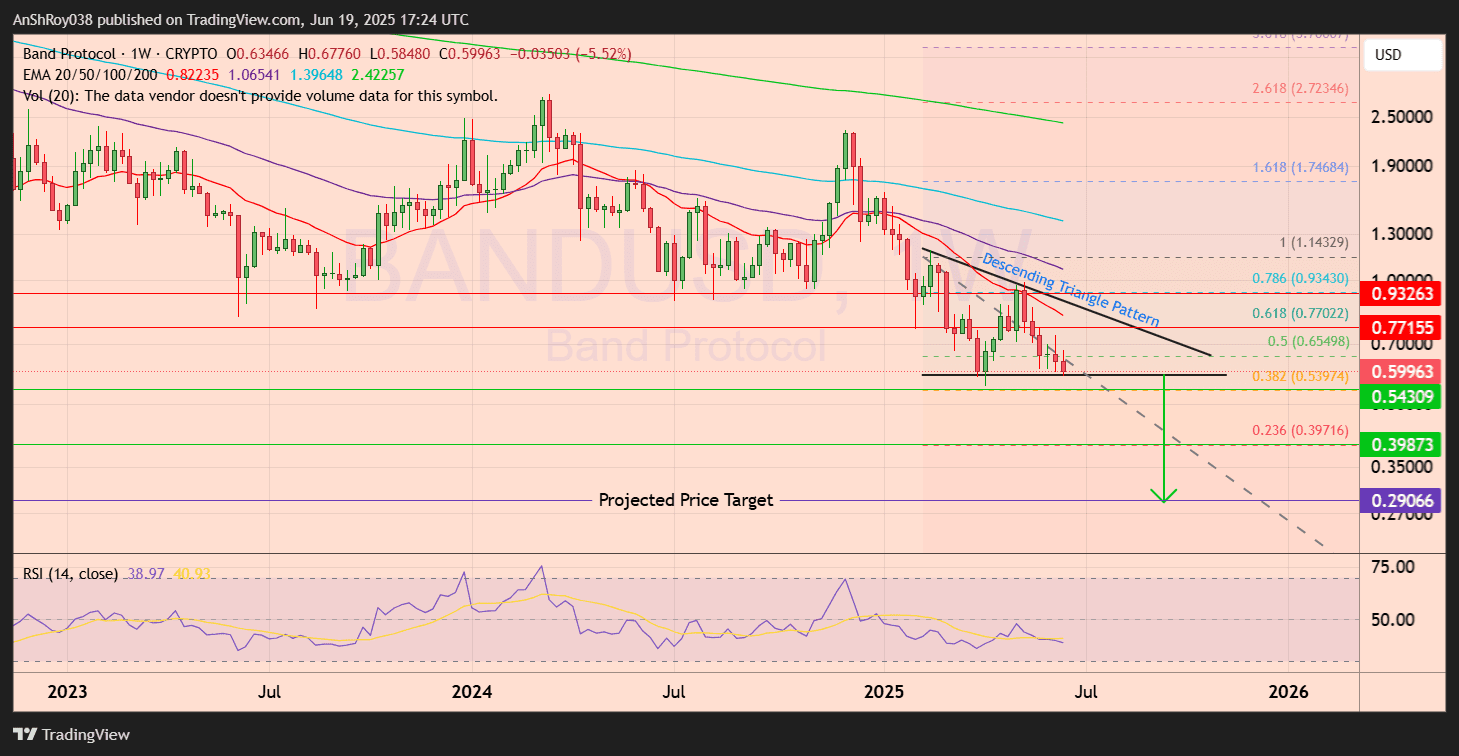This screenshot has height=756, width=1459.
Task: Click the red 0.59963 current price label
Action: click(1403, 372)
